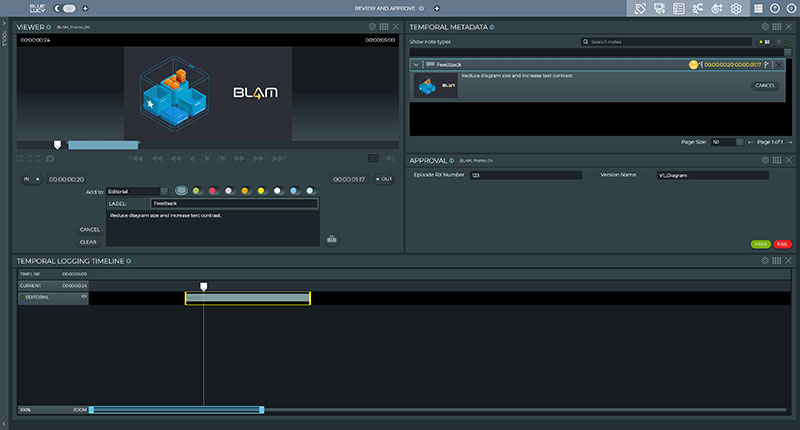
Task: Collapse the Feedback note entry
Action: point(416,64)
